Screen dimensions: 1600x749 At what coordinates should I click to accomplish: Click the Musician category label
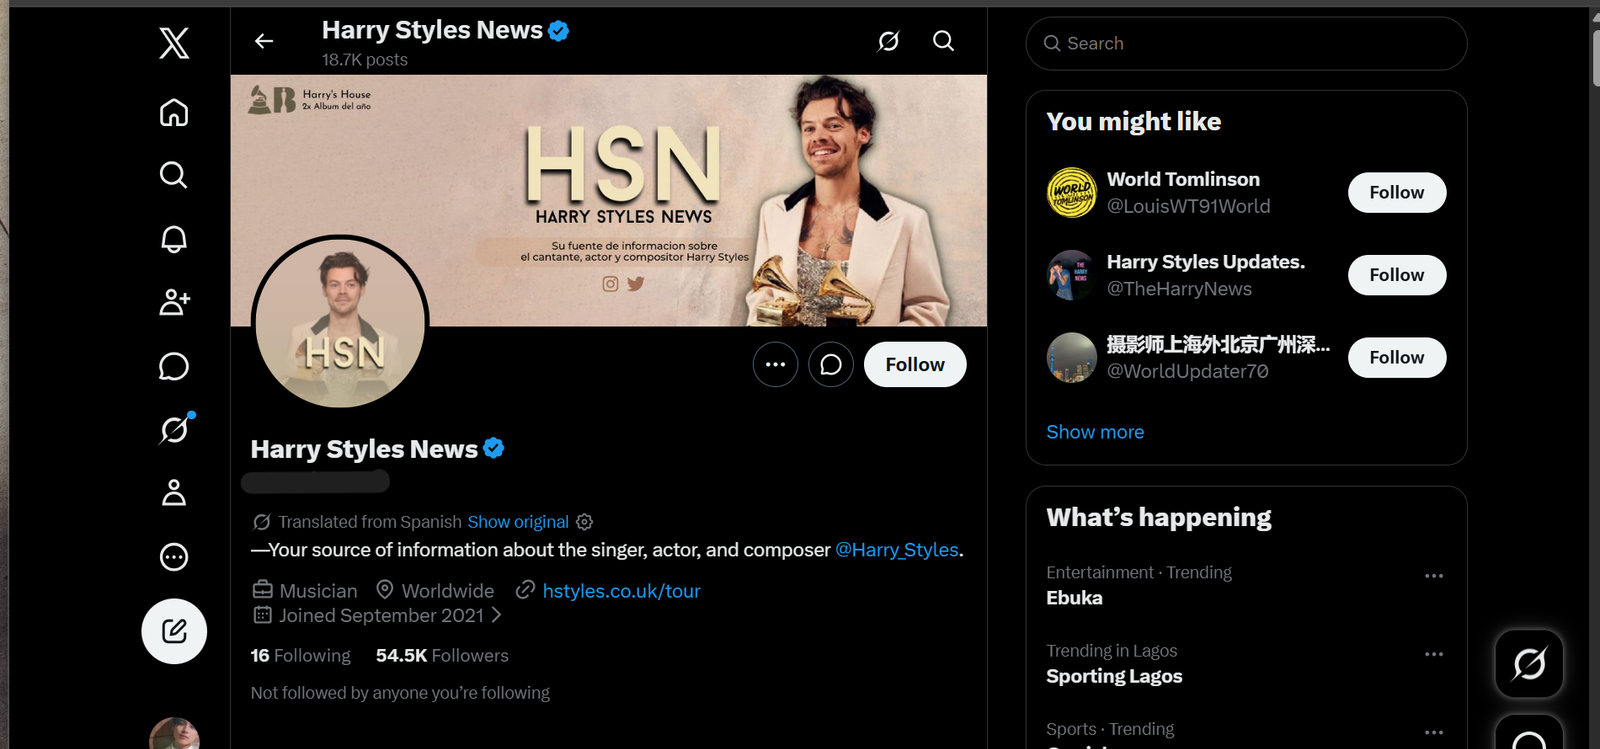[318, 591]
